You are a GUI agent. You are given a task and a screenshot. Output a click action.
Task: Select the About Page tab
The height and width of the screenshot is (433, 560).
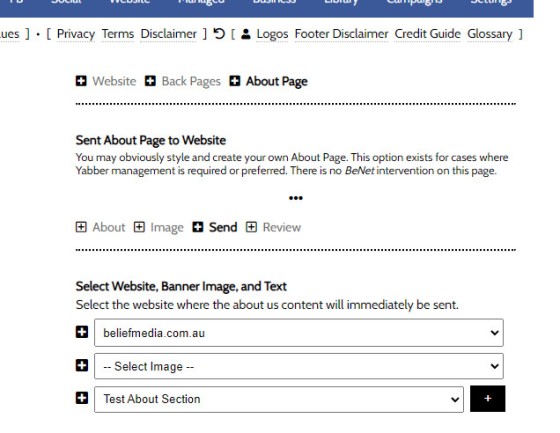(277, 81)
